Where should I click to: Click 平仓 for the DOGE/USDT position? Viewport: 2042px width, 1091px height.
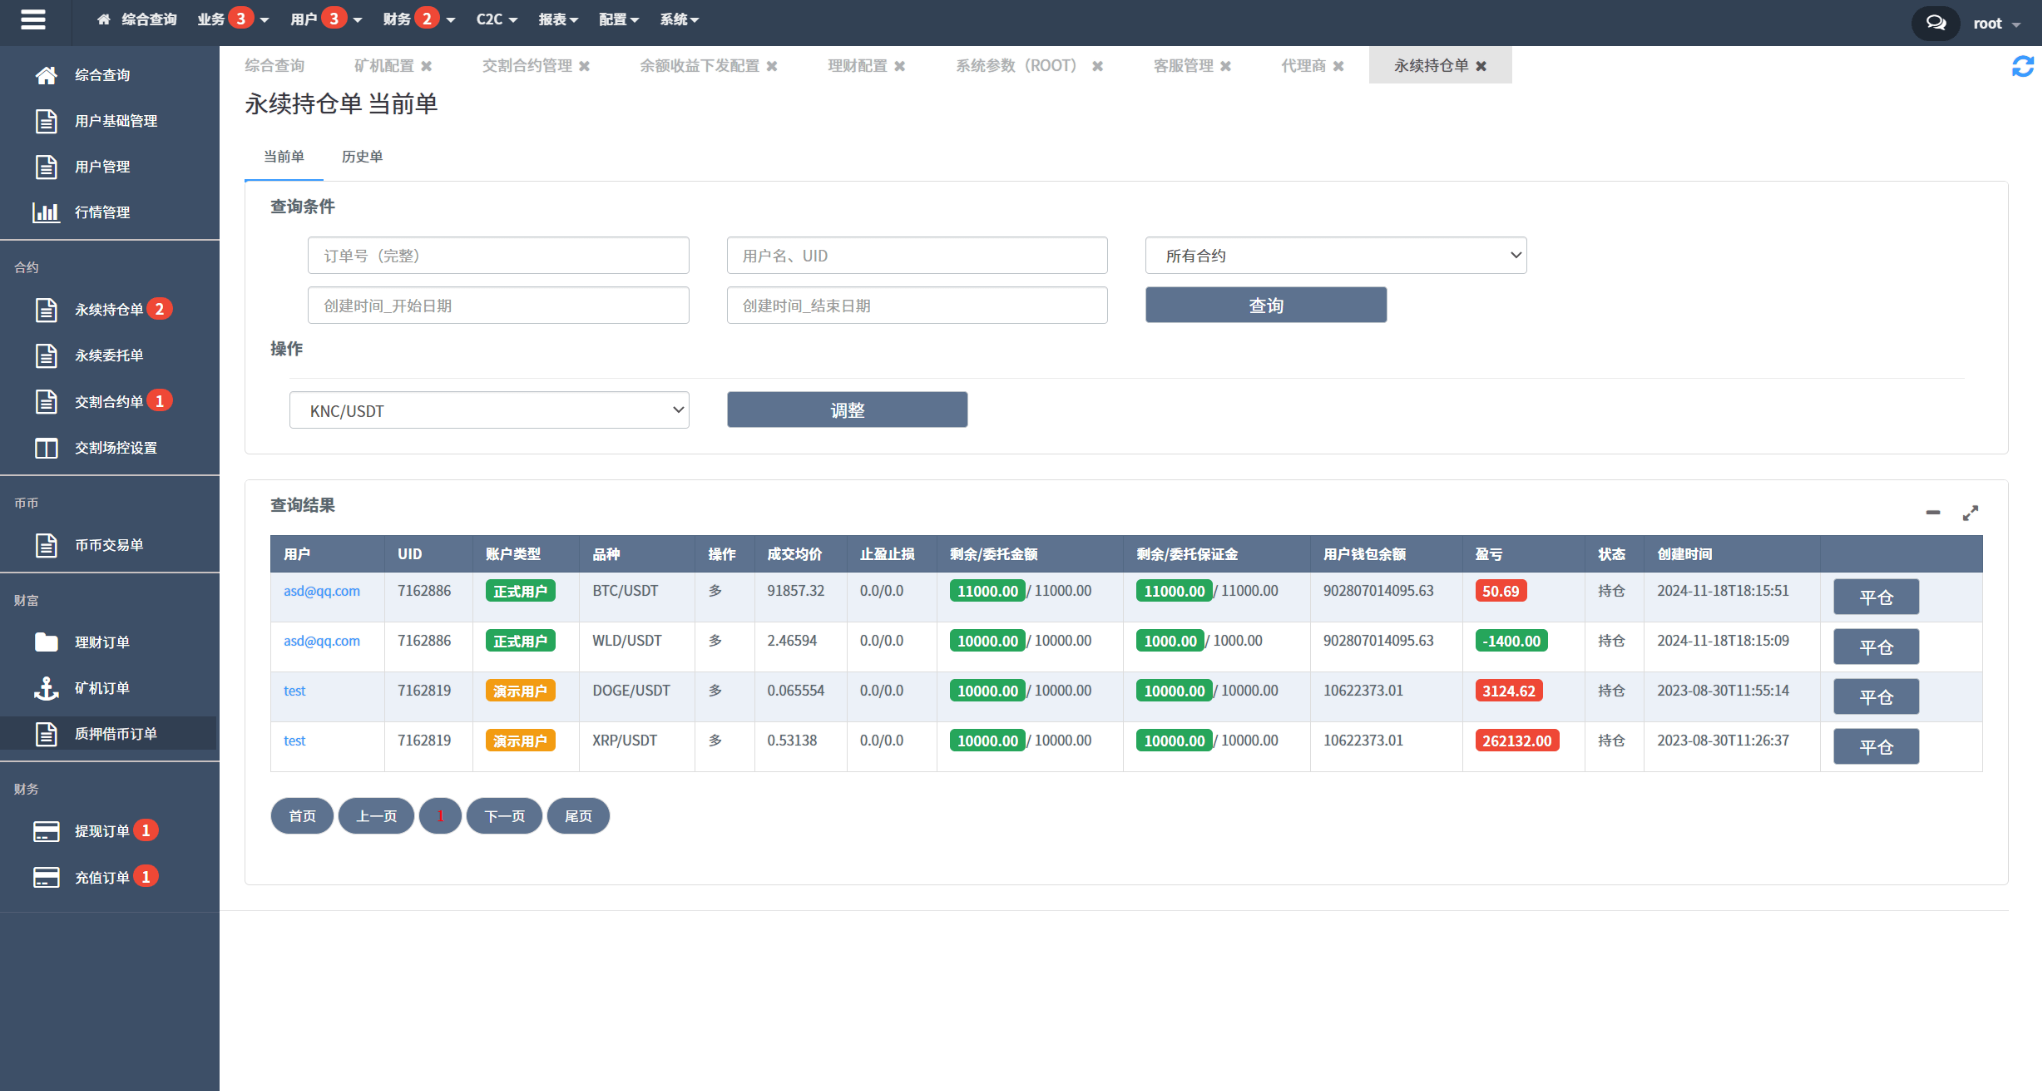tap(1876, 697)
